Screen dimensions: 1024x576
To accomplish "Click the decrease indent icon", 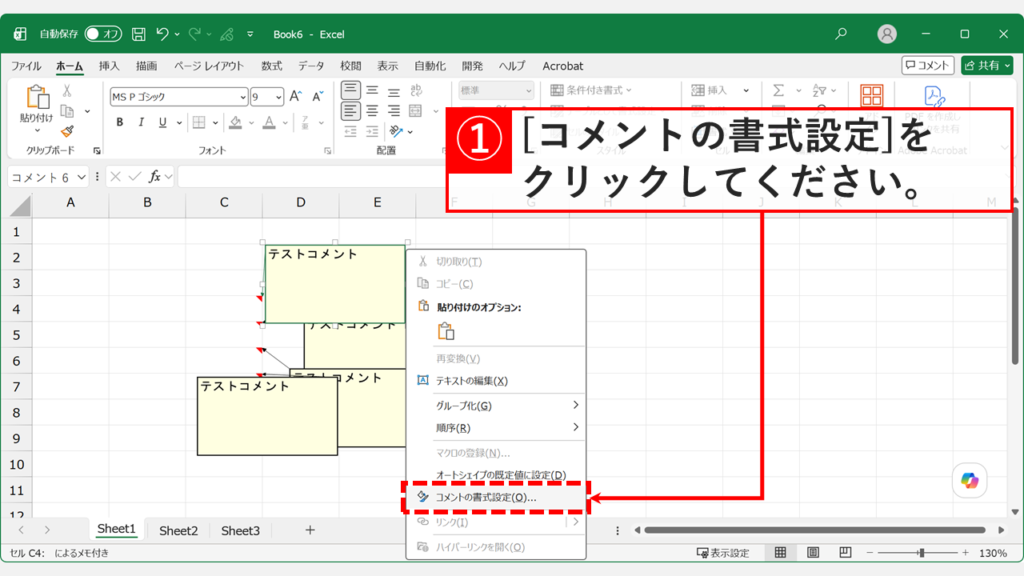I will (x=351, y=131).
